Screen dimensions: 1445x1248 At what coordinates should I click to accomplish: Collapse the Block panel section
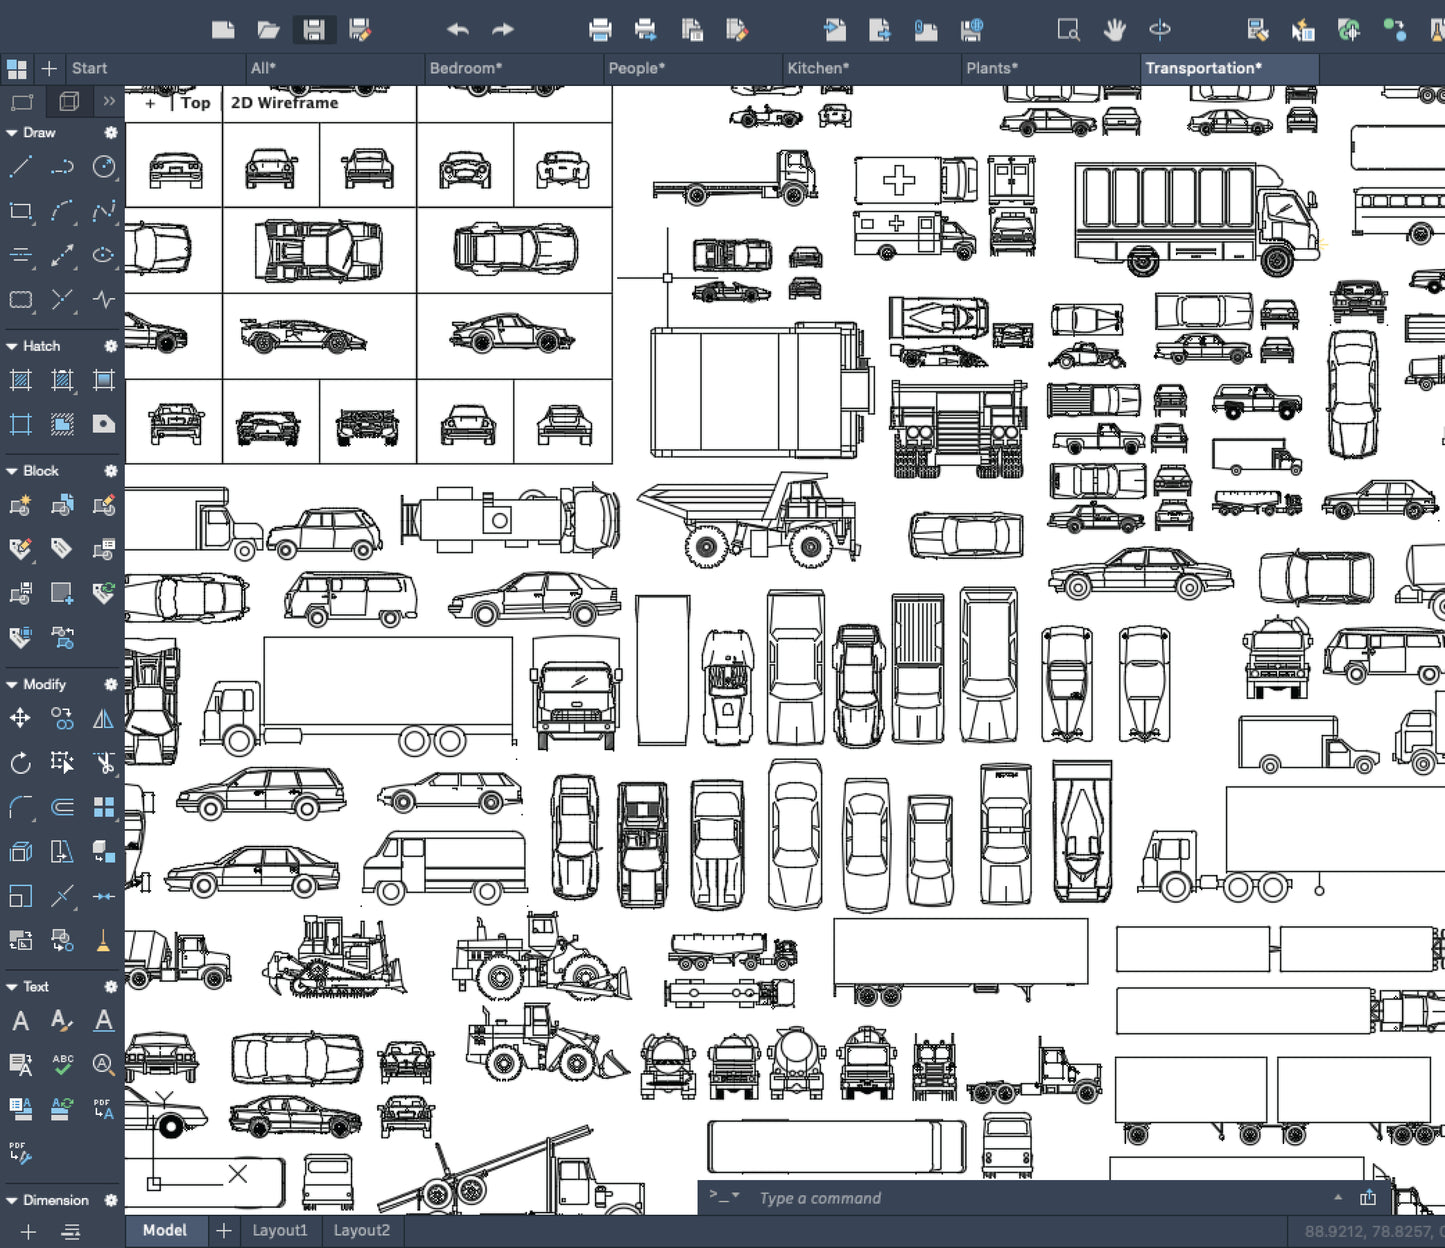point(12,471)
